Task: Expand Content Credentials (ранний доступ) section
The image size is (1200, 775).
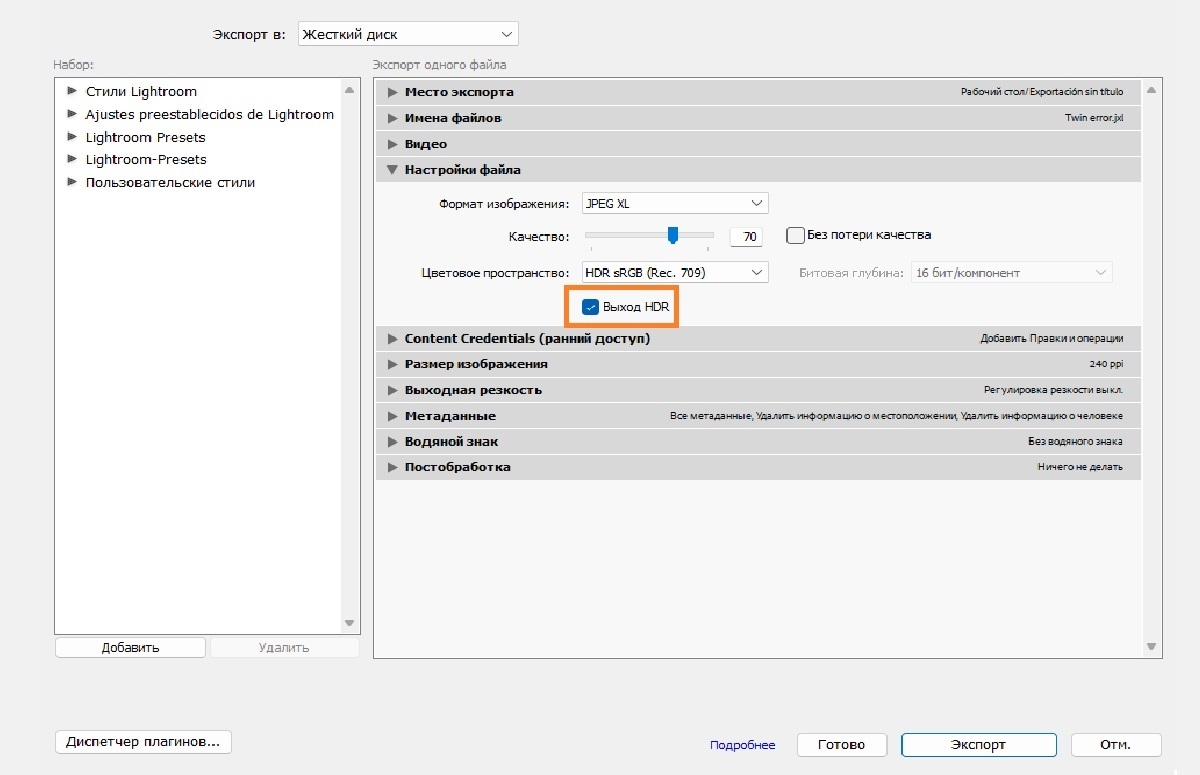Action: (x=393, y=339)
